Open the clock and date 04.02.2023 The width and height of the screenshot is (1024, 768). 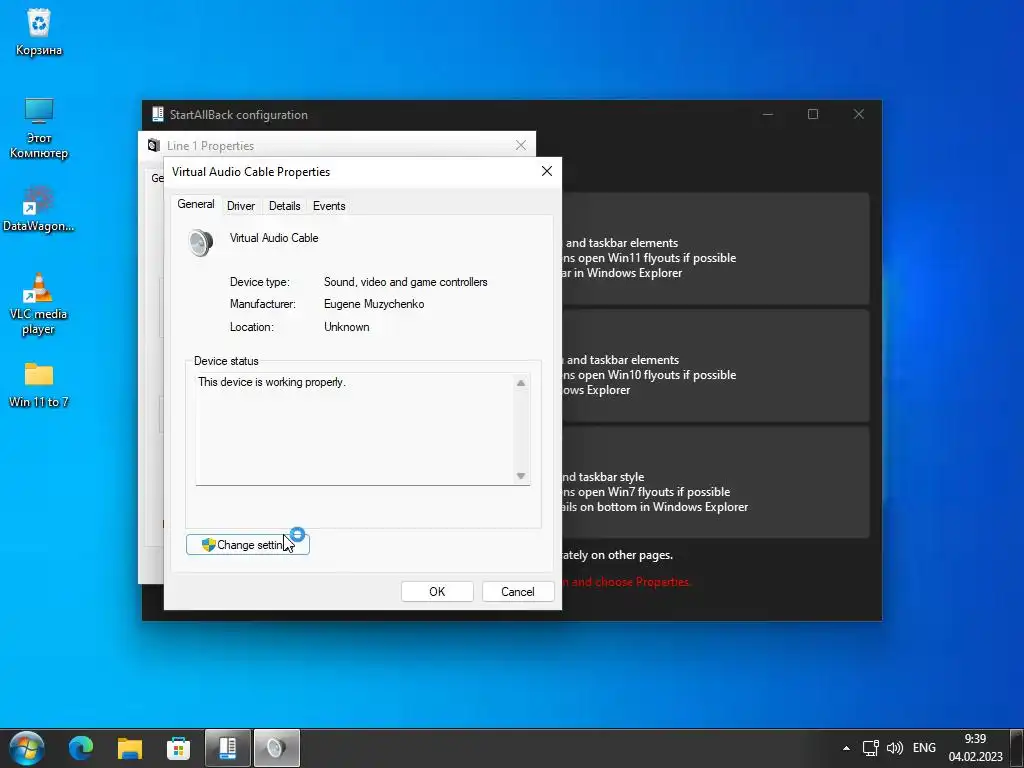click(975, 748)
